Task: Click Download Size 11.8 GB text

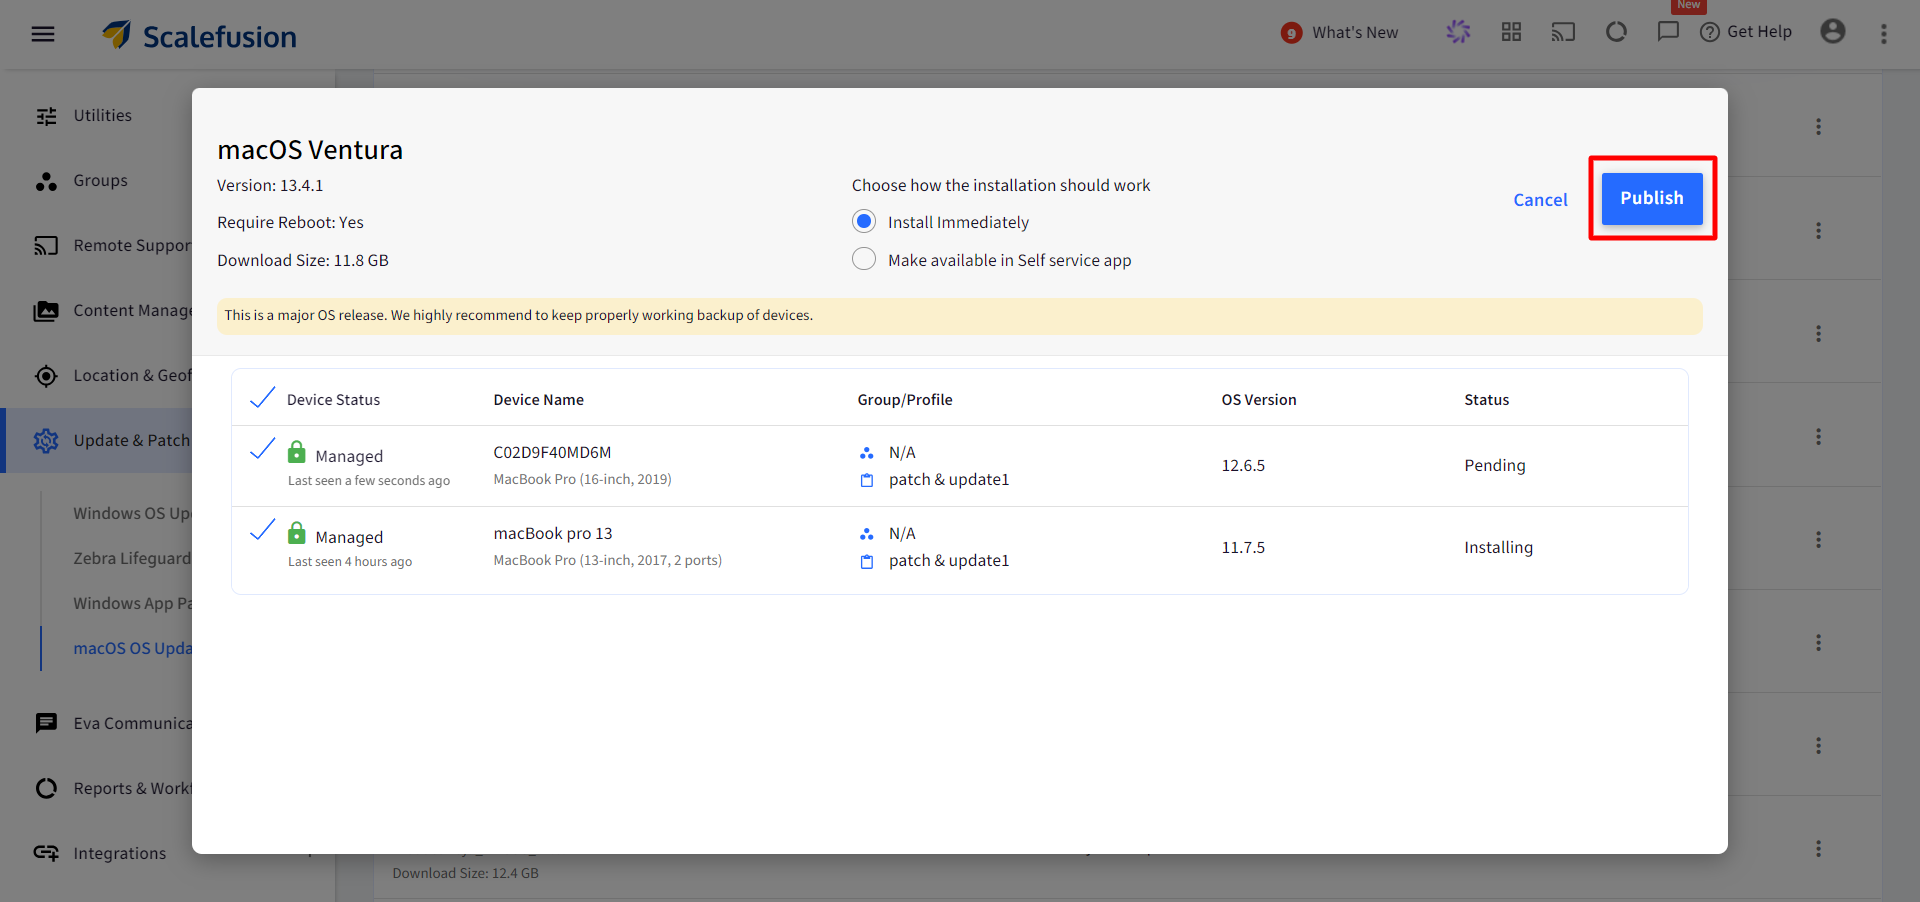Action: click(x=303, y=260)
